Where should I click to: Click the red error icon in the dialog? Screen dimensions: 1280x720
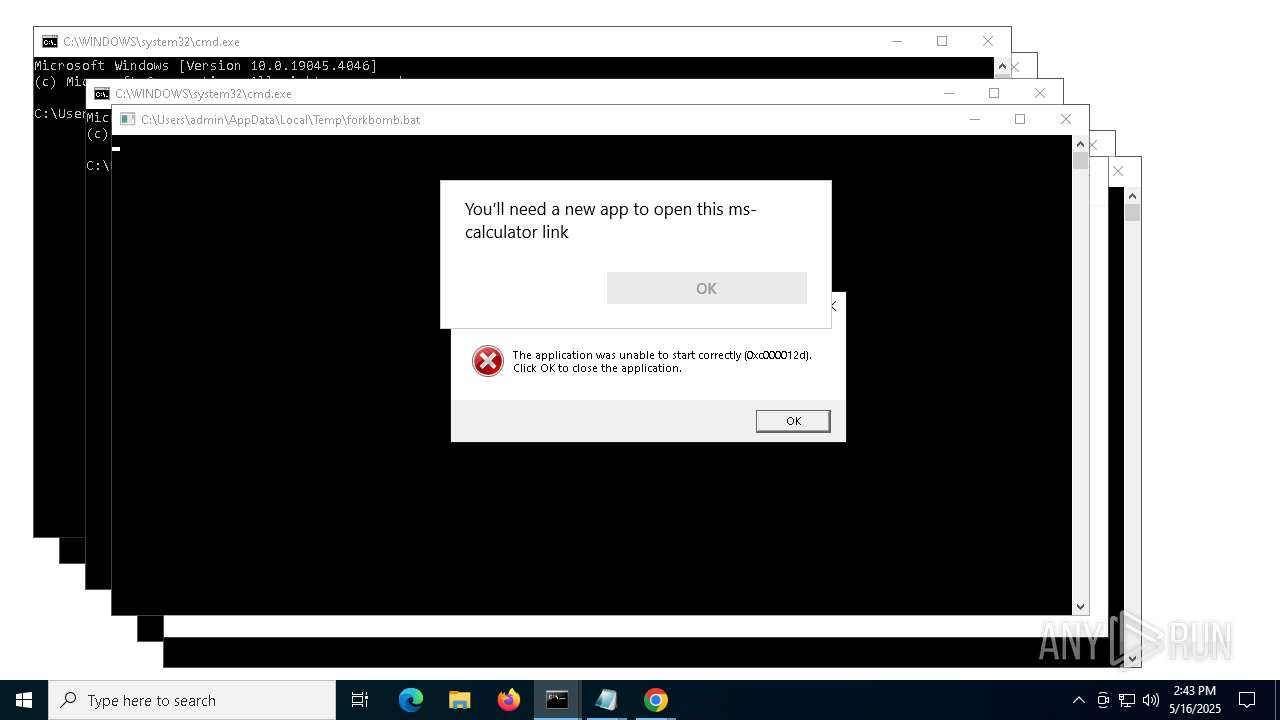pyautogui.click(x=488, y=361)
